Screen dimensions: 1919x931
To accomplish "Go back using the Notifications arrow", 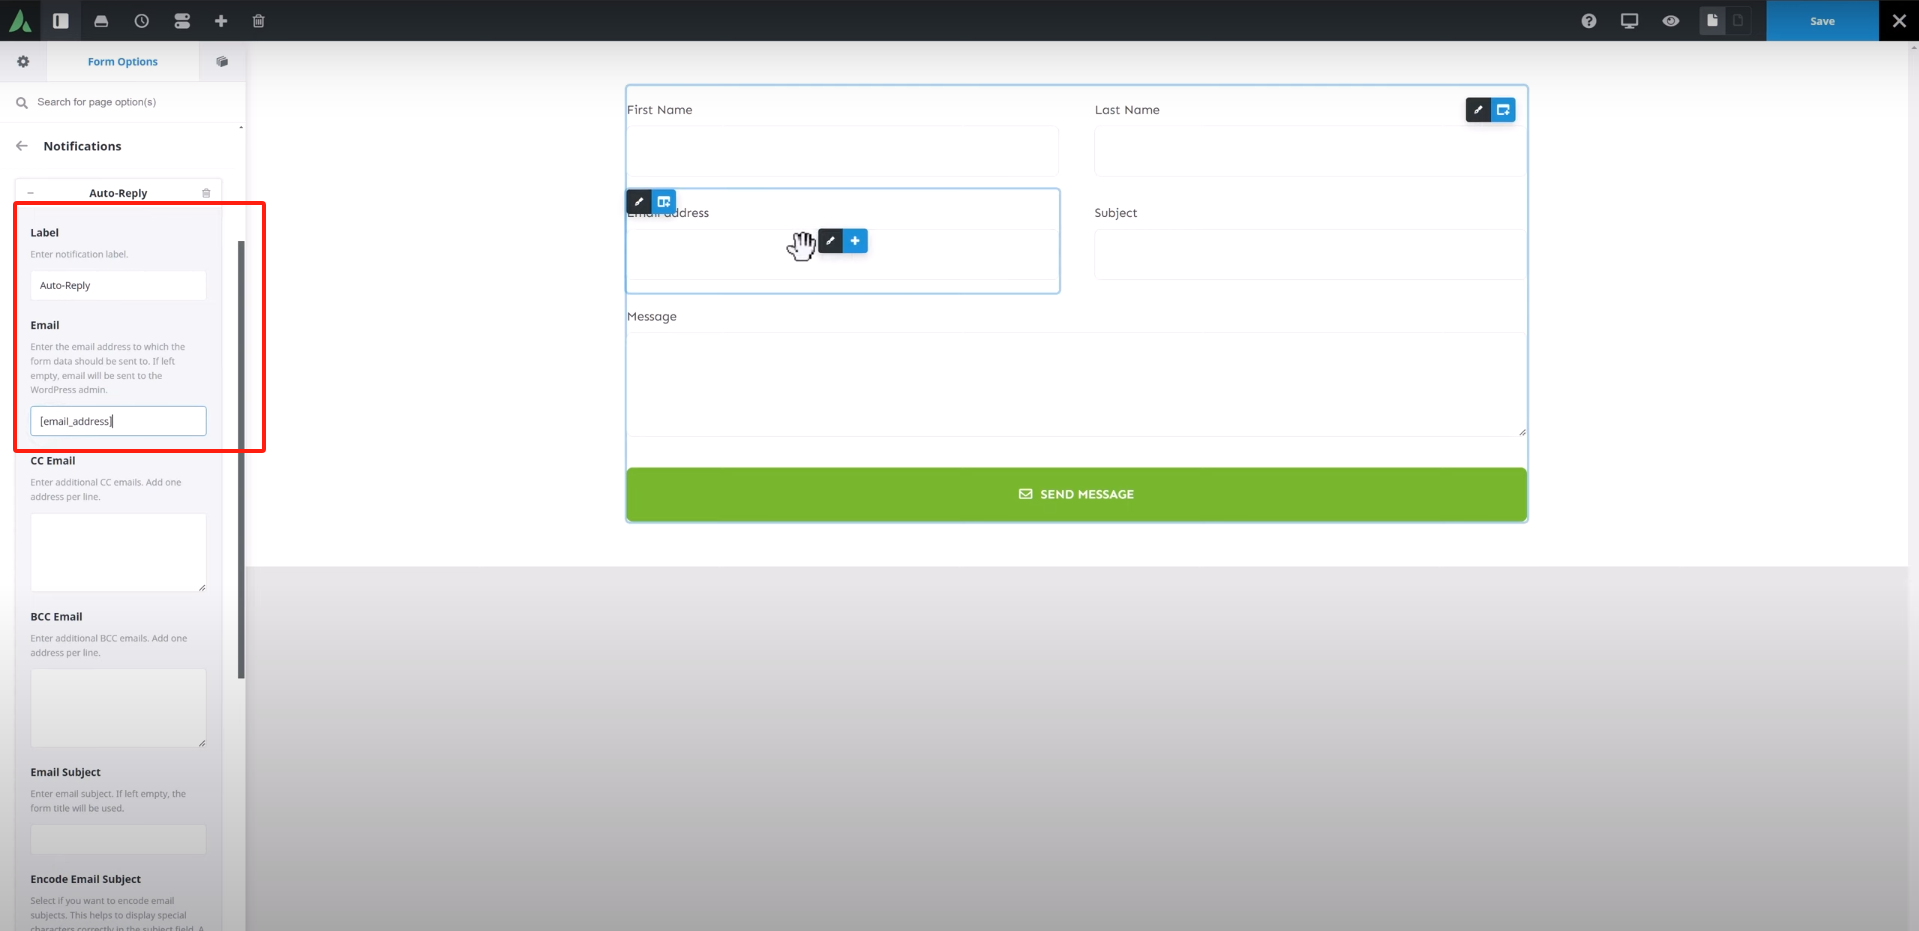I will [22, 146].
